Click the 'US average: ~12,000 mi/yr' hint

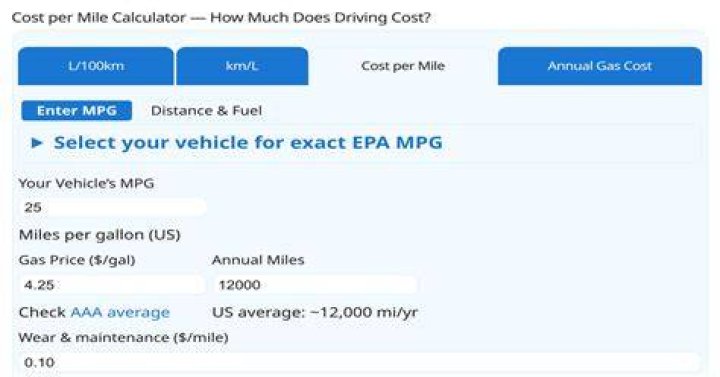[x=315, y=312]
